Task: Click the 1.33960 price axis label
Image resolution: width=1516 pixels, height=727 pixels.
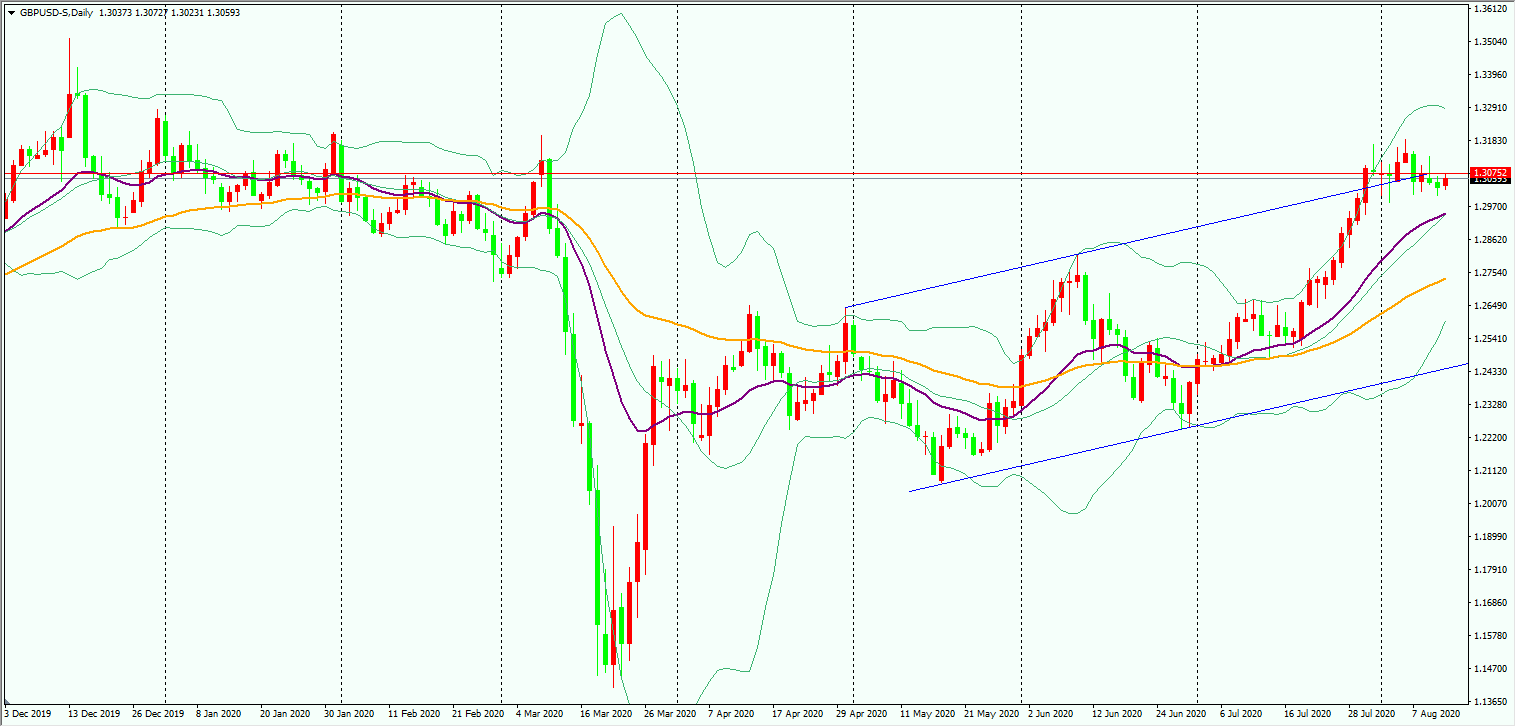Action: coord(1490,75)
